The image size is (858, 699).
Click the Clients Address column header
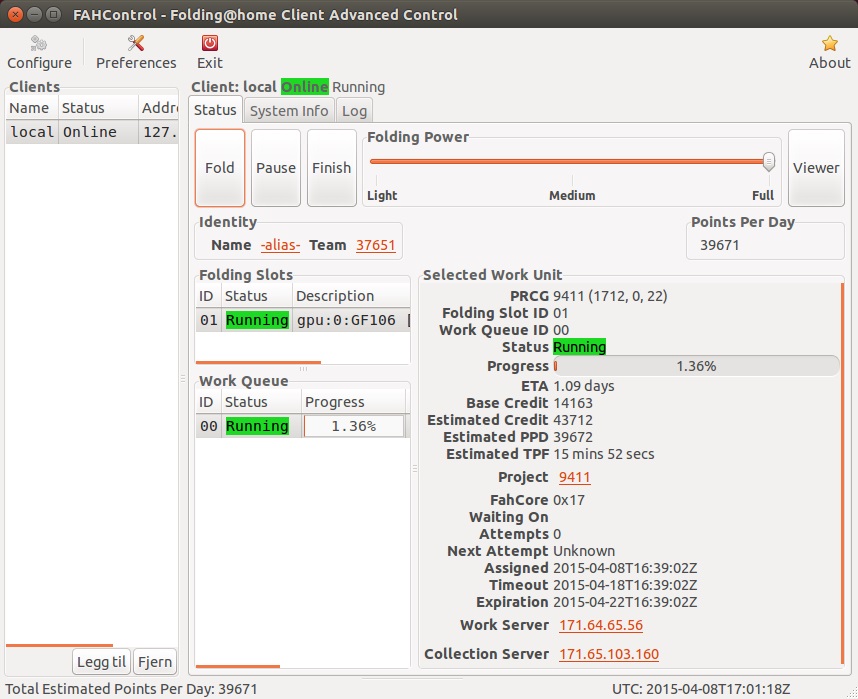158,108
